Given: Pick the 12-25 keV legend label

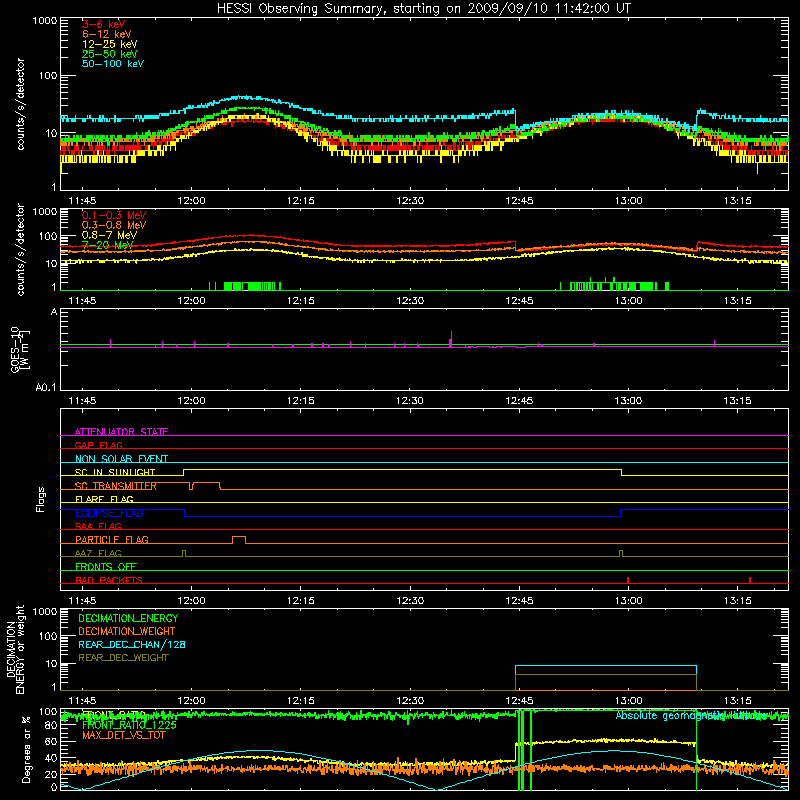Looking at the screenshot, I should [x=110, y=44].
